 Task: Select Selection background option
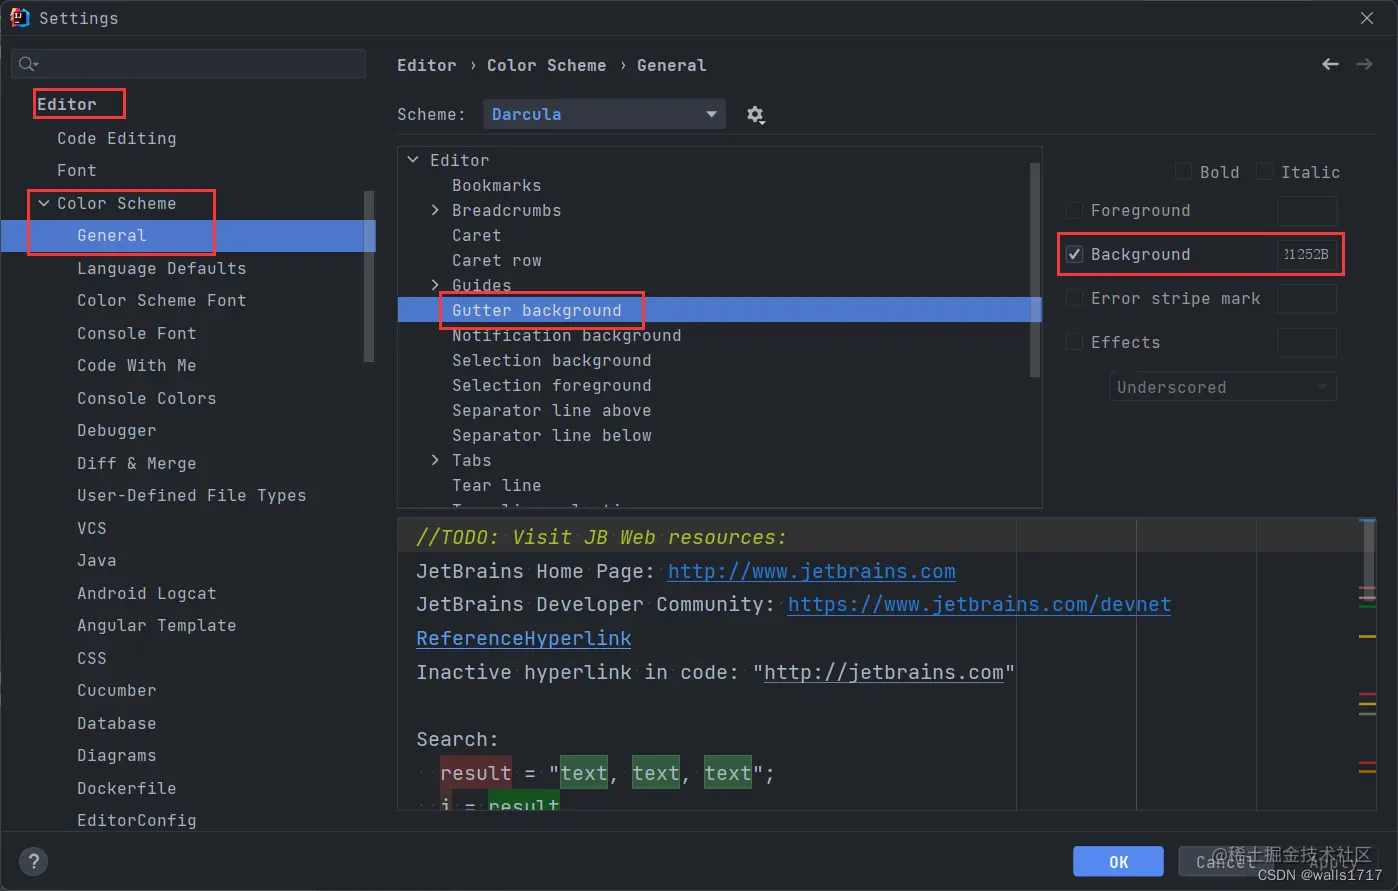[x=551, y=360]
